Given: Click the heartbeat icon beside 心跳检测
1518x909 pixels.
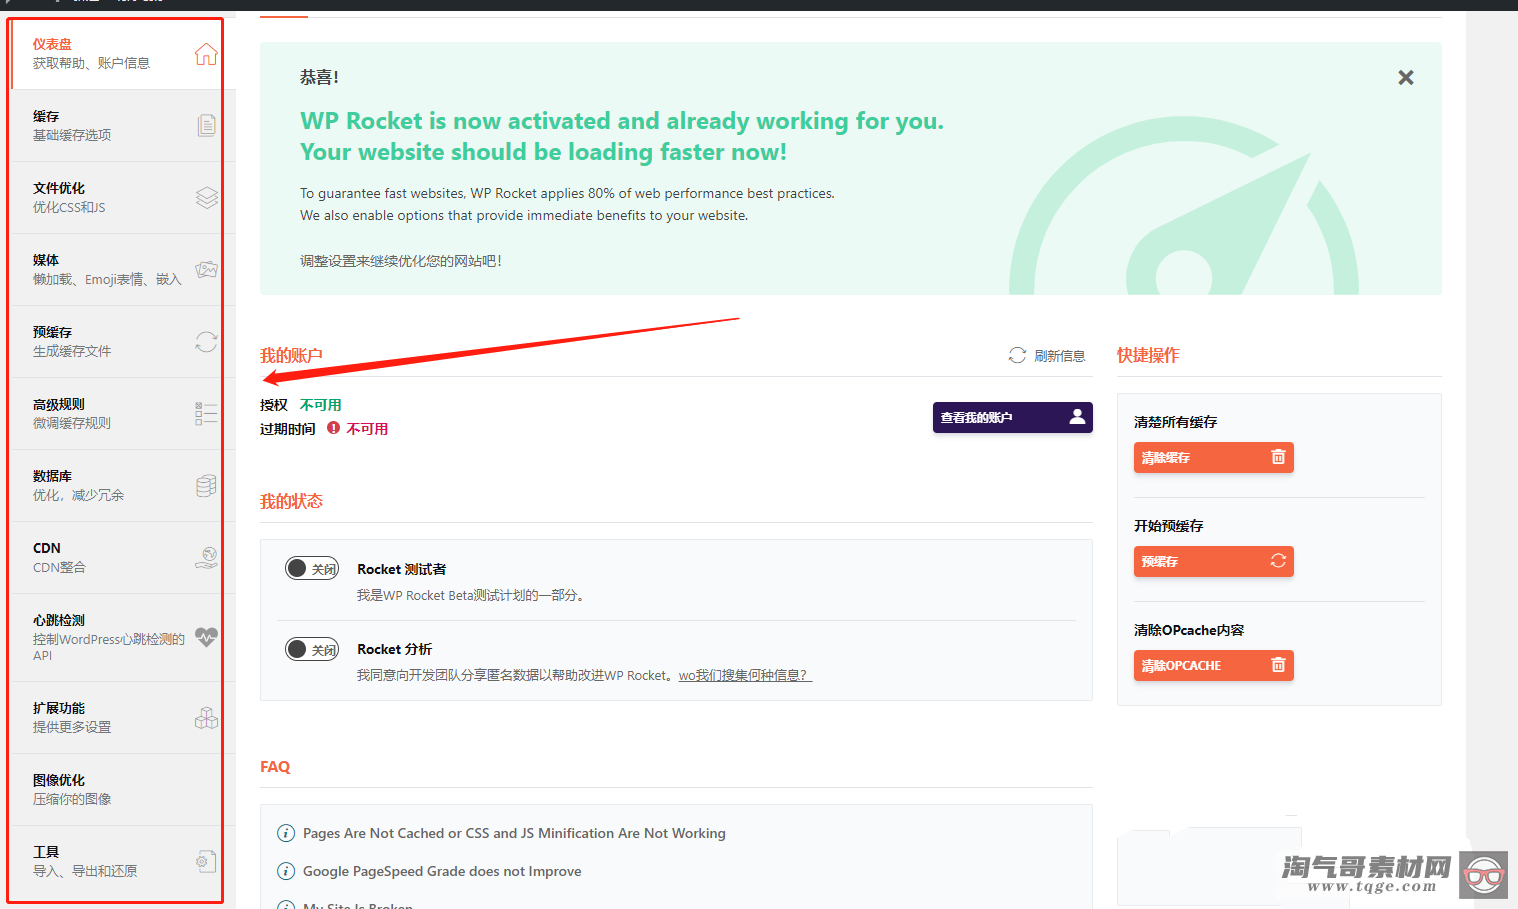Looking at the screenshot, I should (x=206, y=637).
